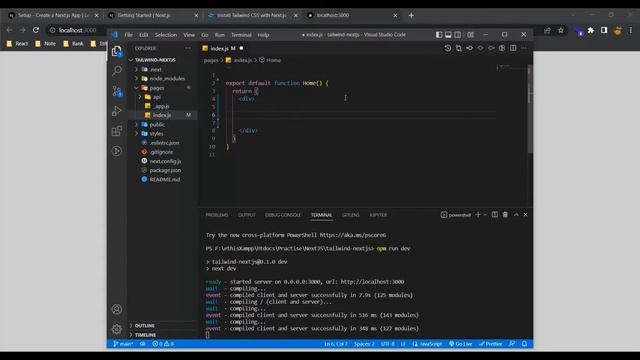Viewport: 640px width, 360px height.
Task: Select the index.js editor tab
Action: pos(223,49)
